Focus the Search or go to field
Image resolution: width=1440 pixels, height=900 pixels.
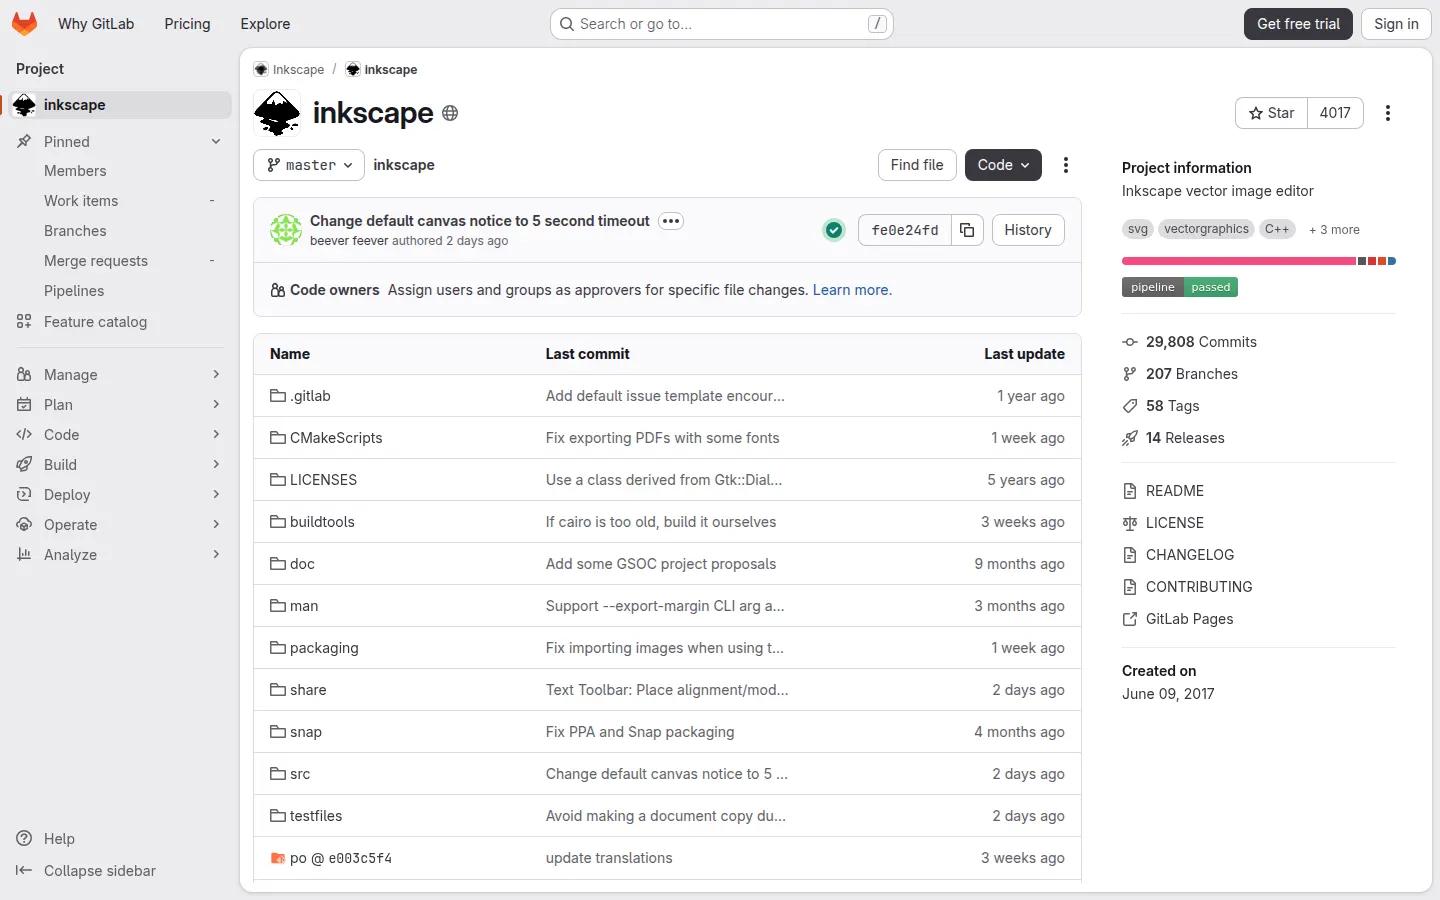point(721,24)
